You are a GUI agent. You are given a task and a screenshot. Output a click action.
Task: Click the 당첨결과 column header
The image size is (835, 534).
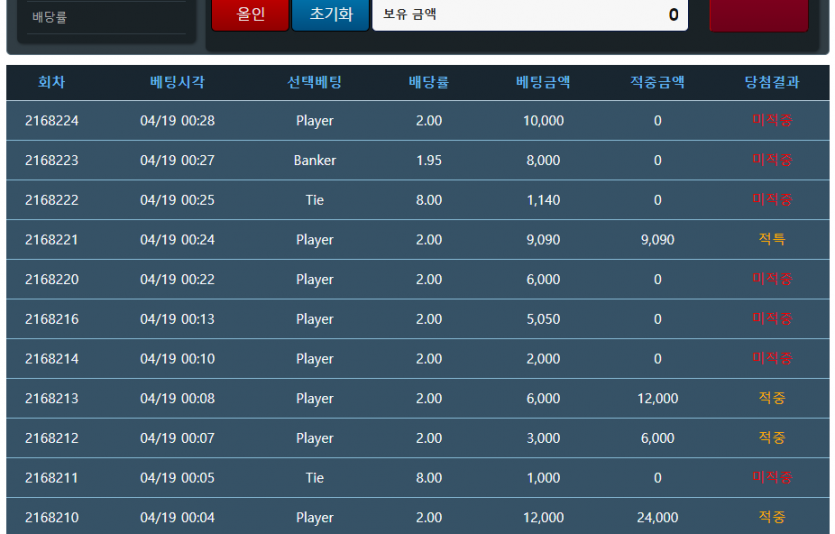coord(772,83)
